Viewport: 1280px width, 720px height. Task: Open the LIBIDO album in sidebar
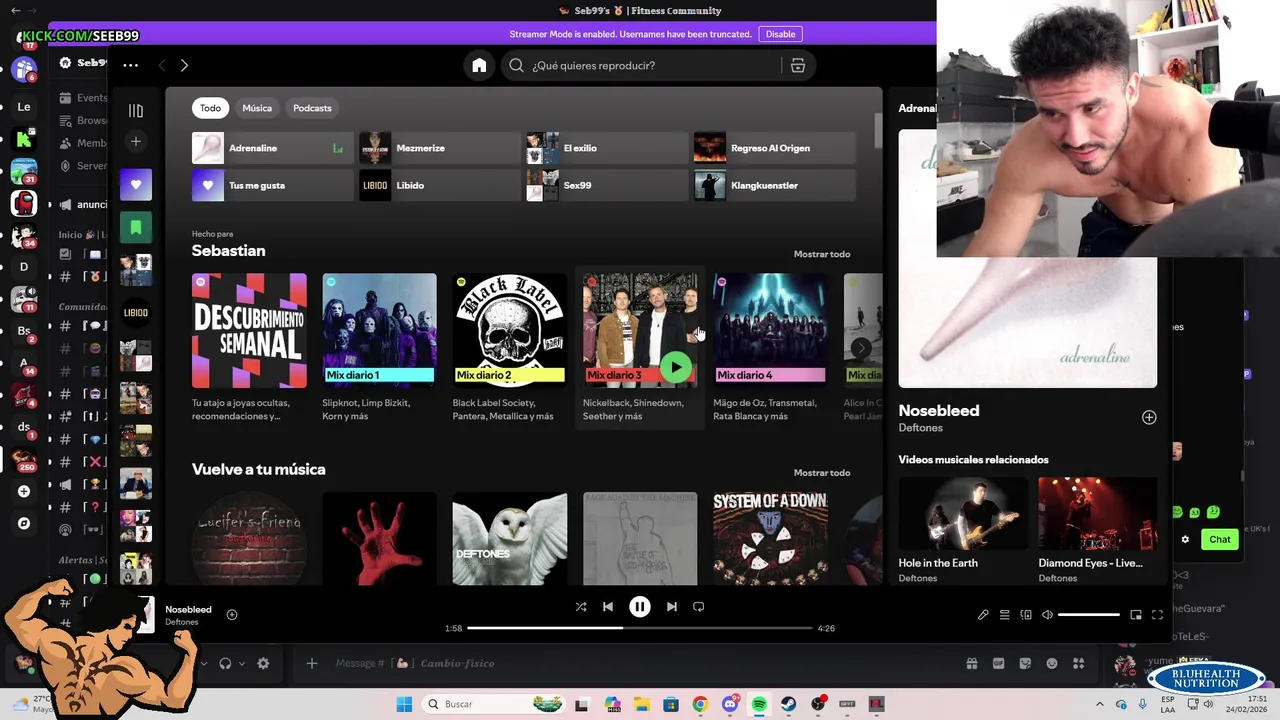pos(136,312)
